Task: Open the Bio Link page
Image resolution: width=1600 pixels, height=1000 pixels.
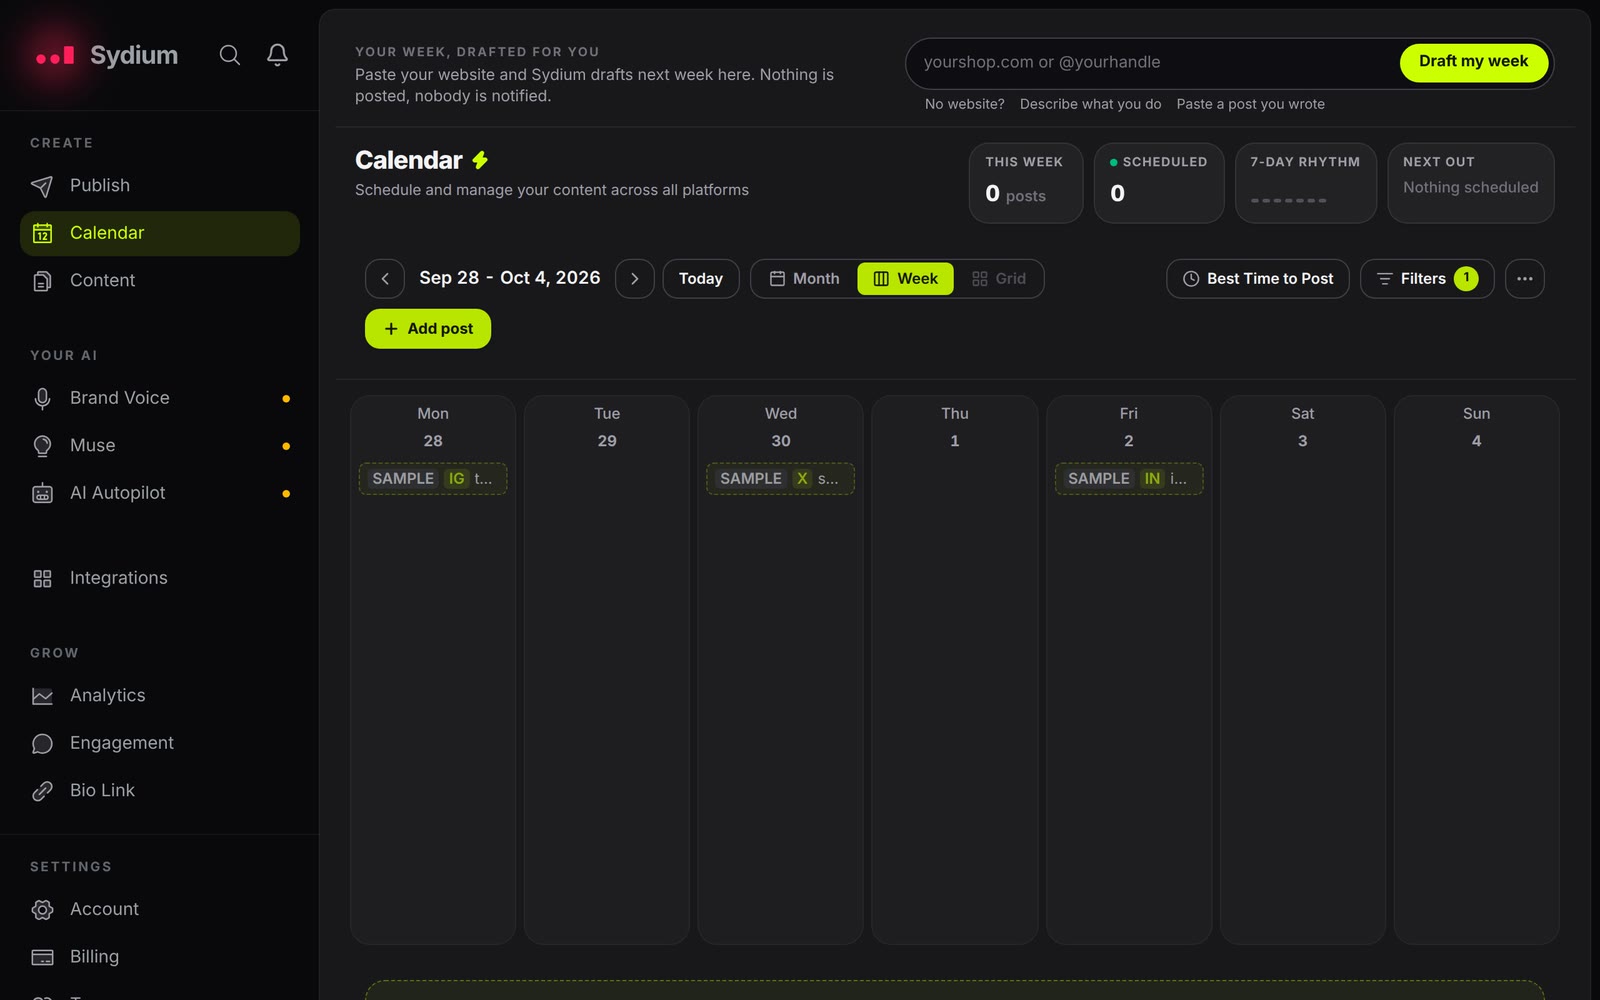Action: (x=160, y=791)
